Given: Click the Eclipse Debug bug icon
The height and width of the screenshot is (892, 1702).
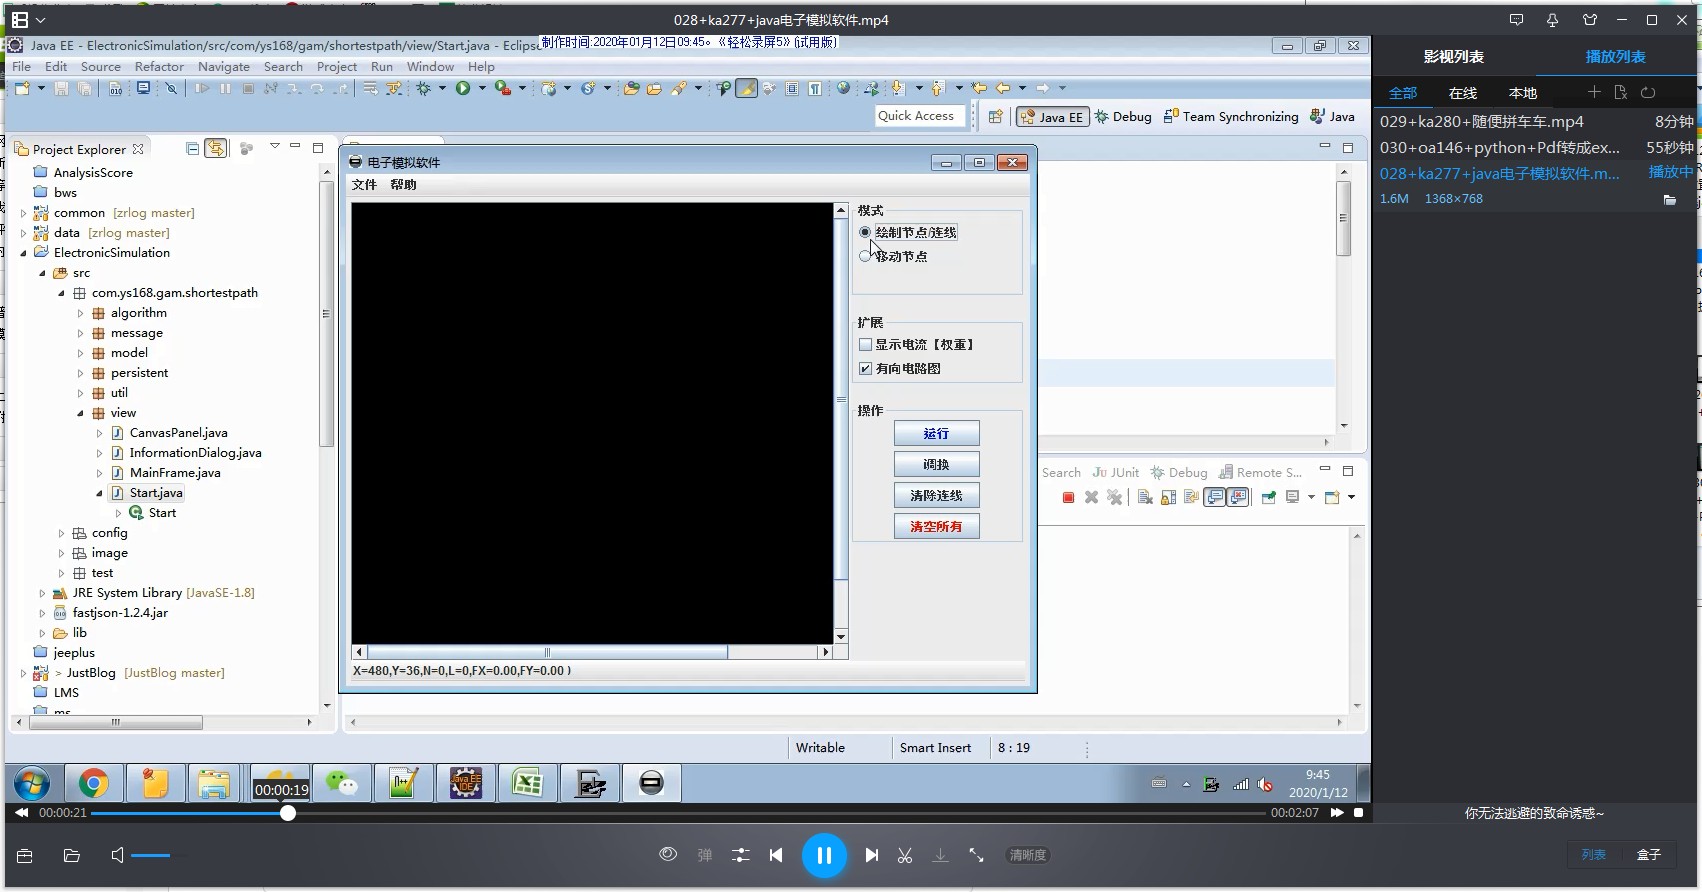Looking at the screenshot, I should coord(424,88).
